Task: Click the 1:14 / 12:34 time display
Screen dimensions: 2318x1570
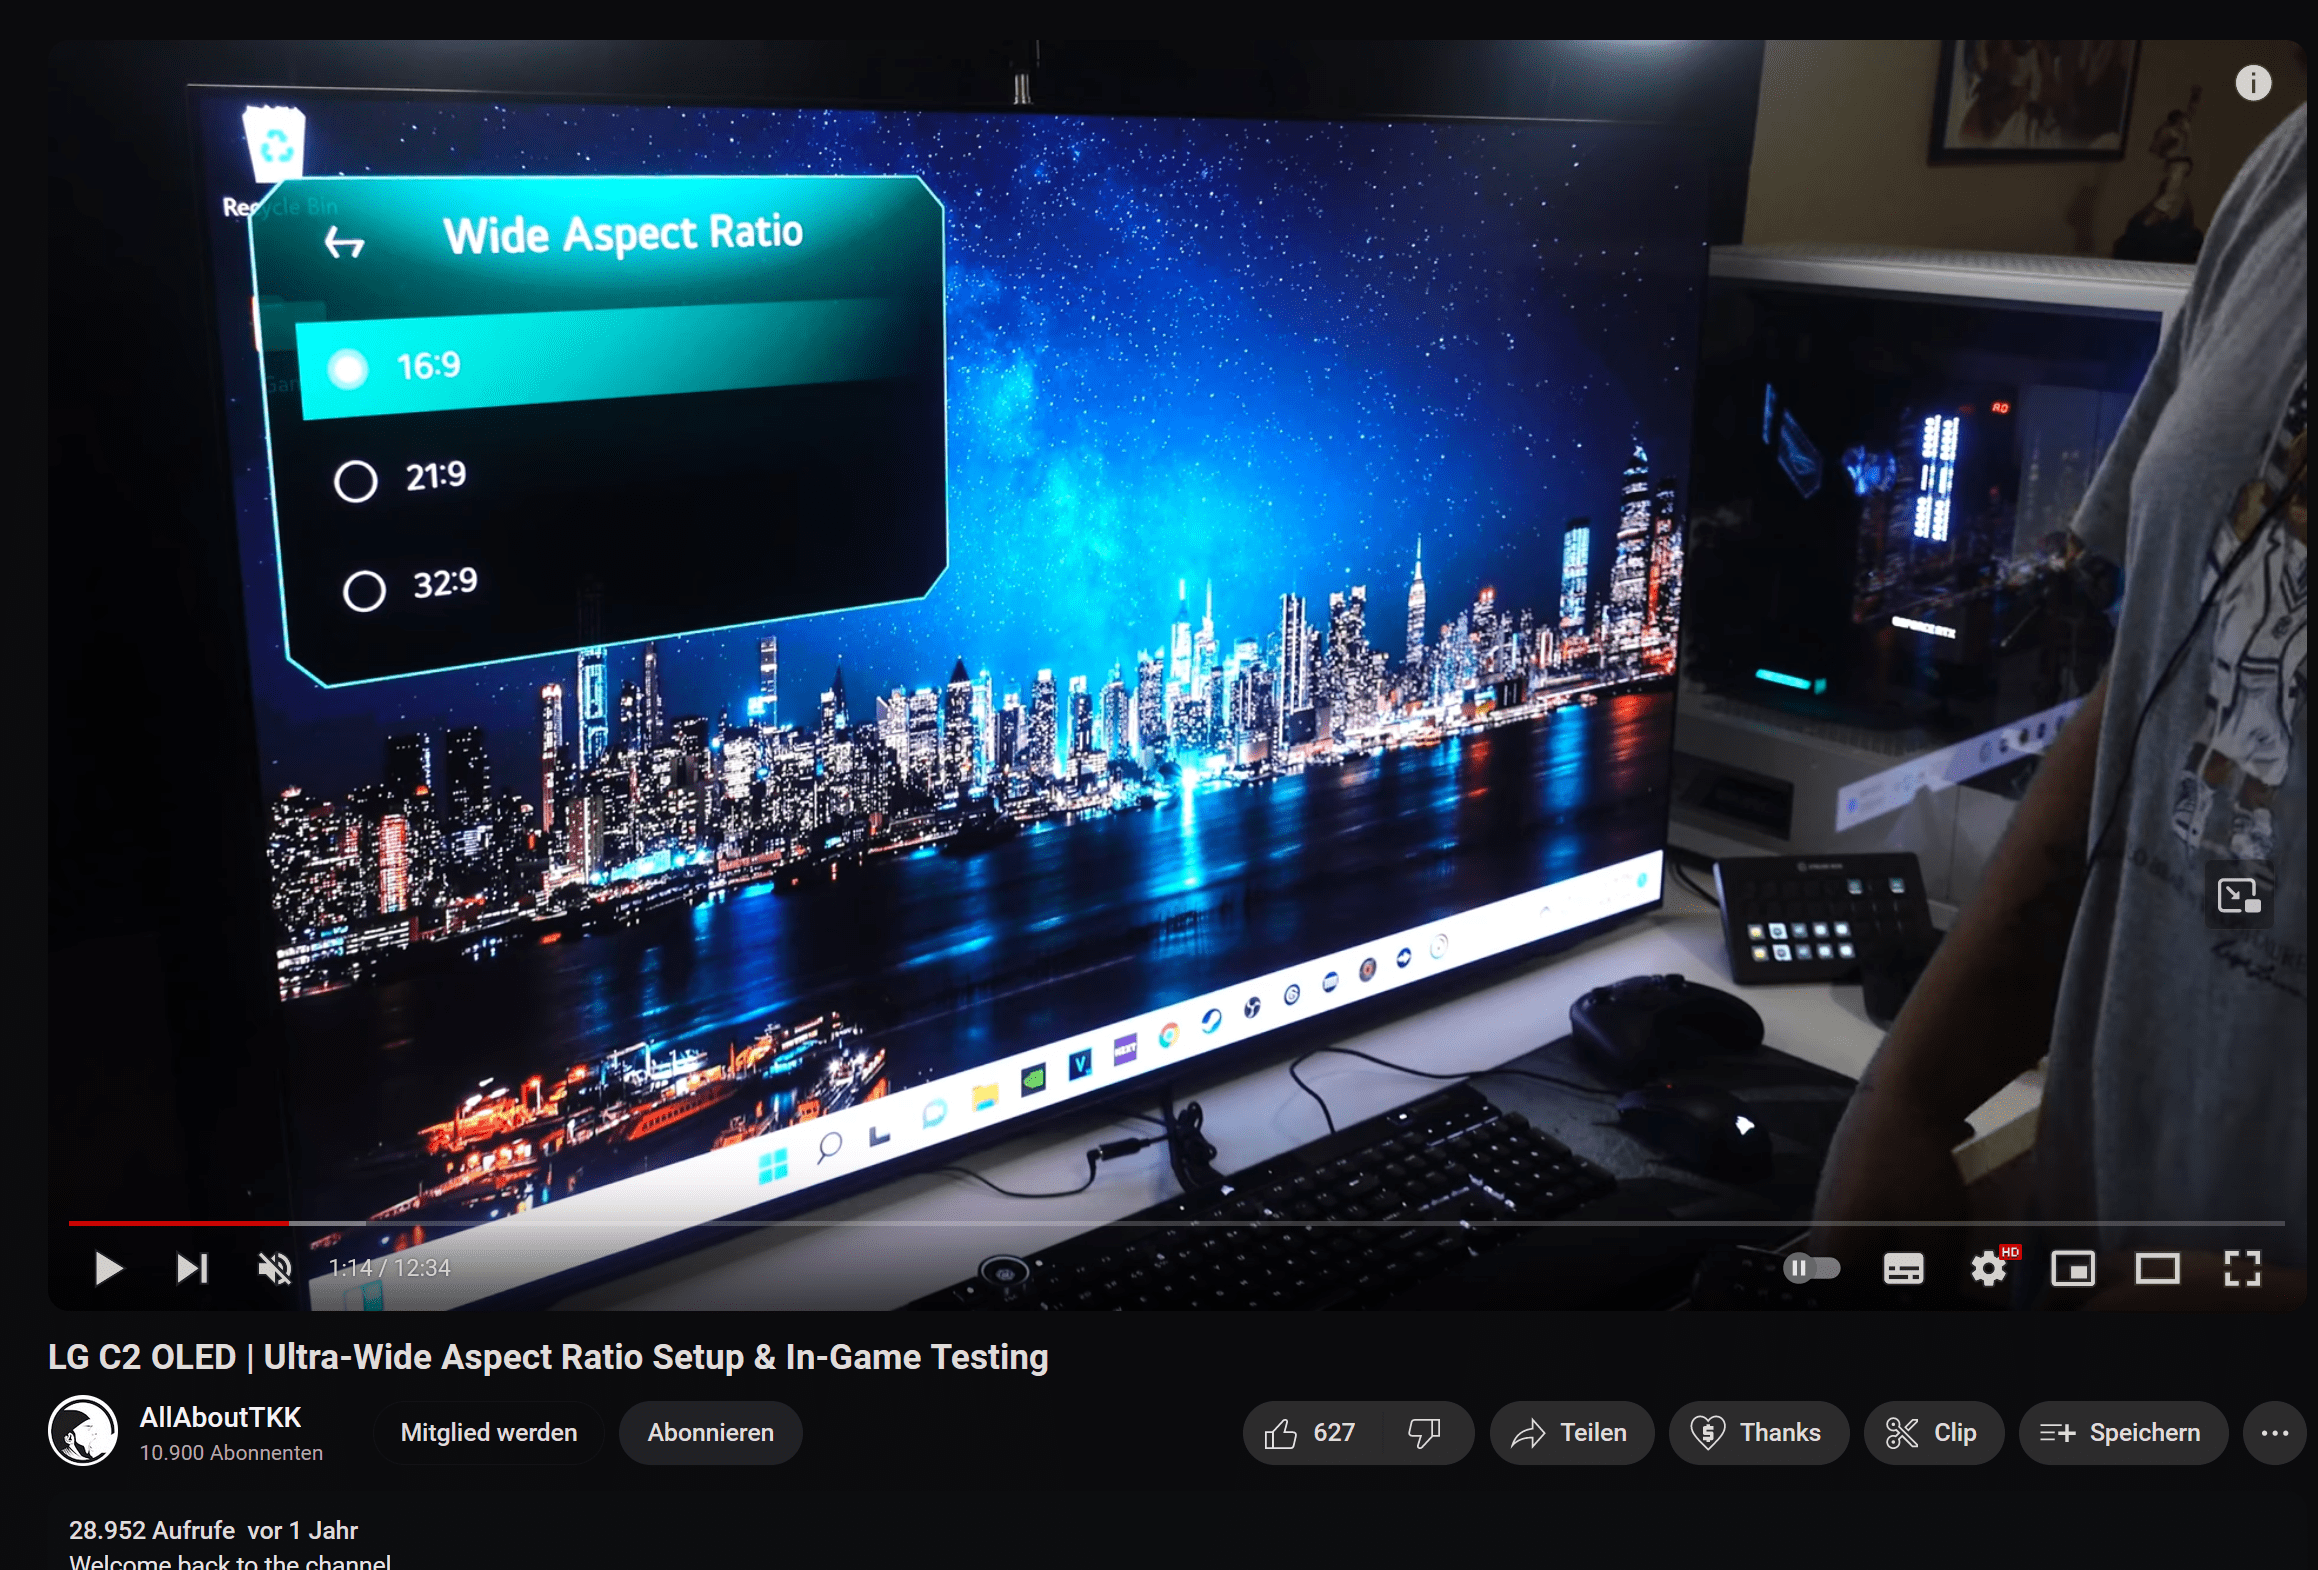Action: click(390, 1268)
